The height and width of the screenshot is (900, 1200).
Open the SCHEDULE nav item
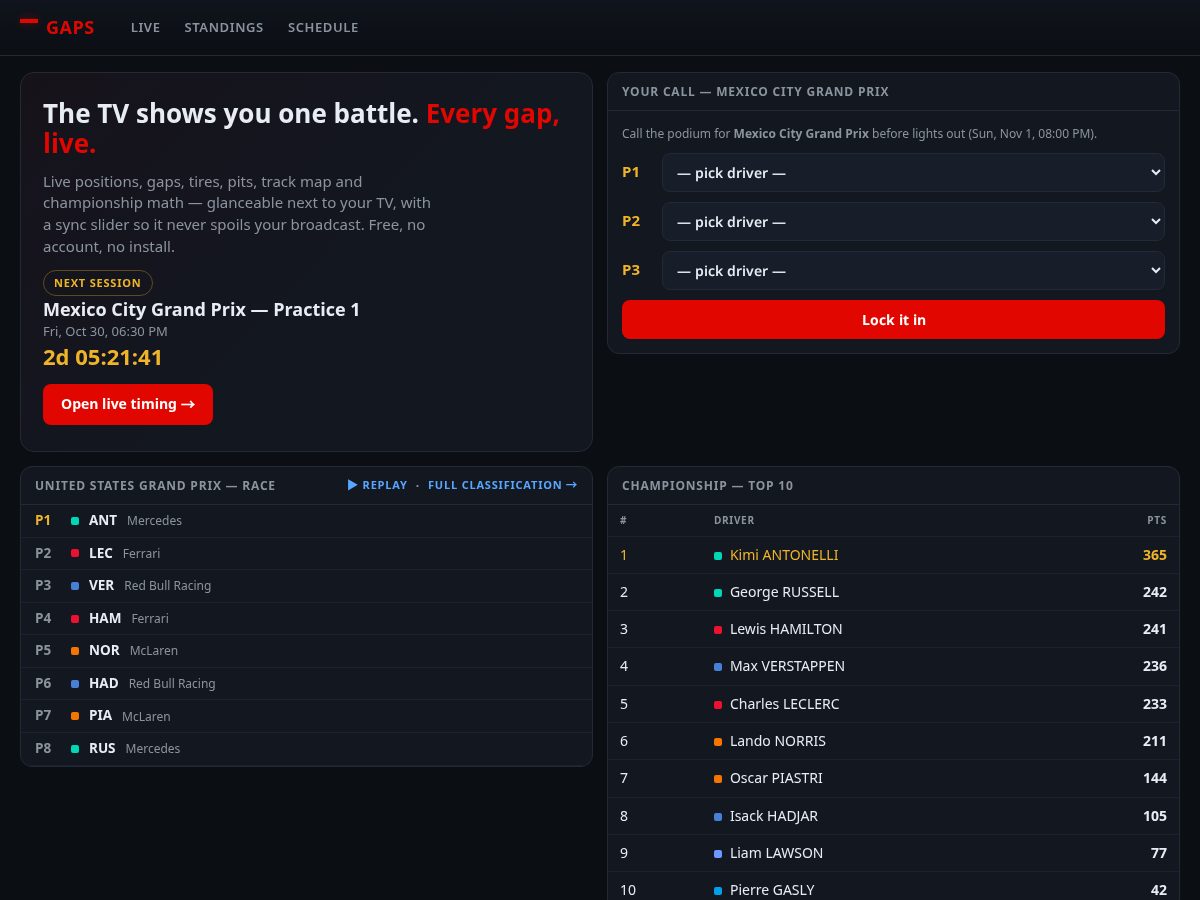click(323, 28)
